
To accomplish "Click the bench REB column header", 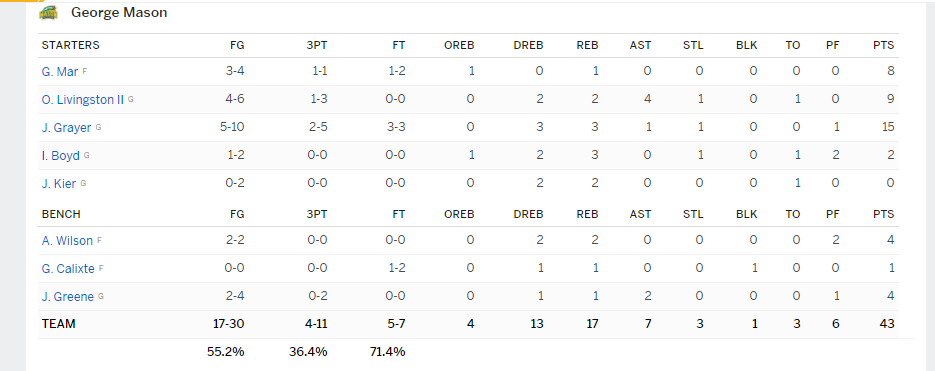I will coord(587,214).
